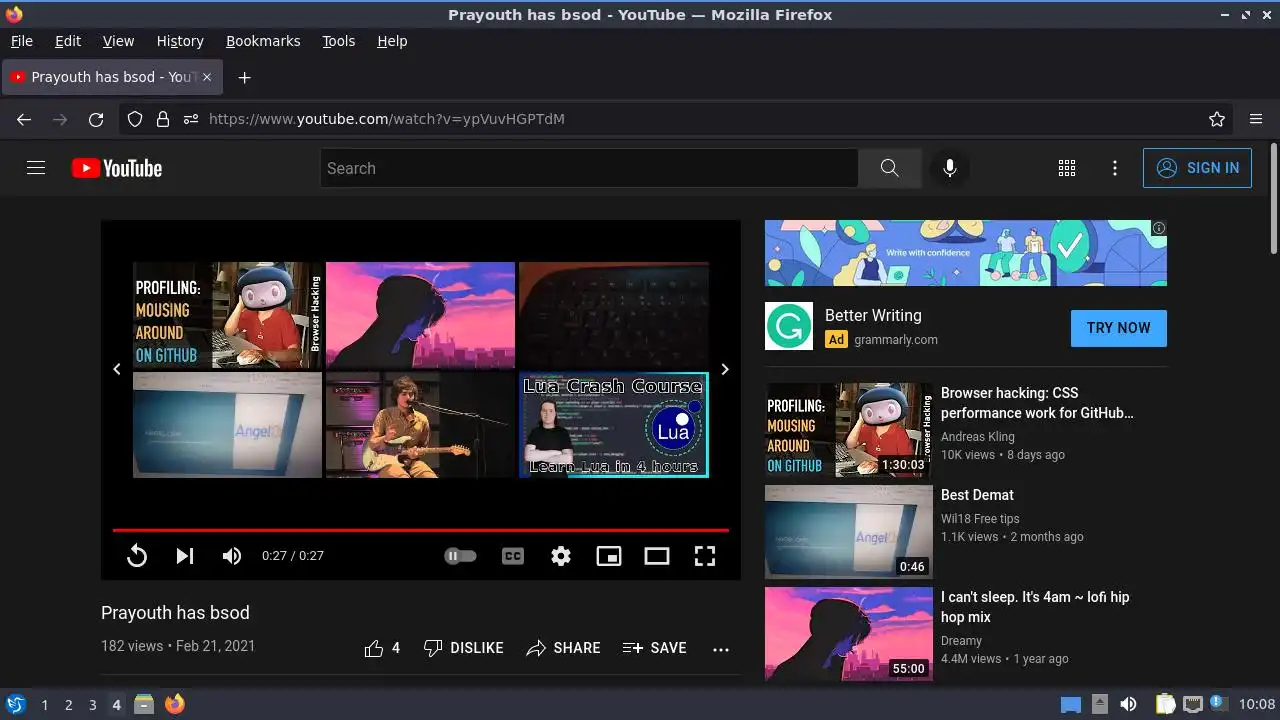
Task: Click the Grammarly TRY NOW button
Action: point(1118,328)
